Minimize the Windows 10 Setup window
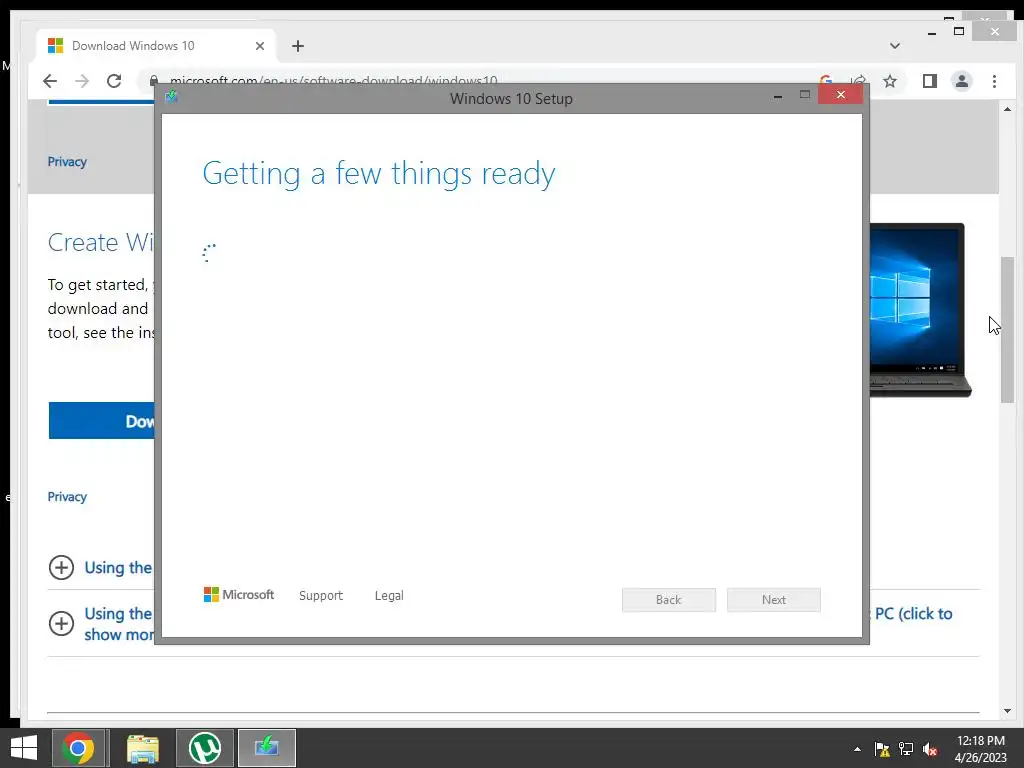This screenshot has width=1024, height=768. tap(778, 96)
